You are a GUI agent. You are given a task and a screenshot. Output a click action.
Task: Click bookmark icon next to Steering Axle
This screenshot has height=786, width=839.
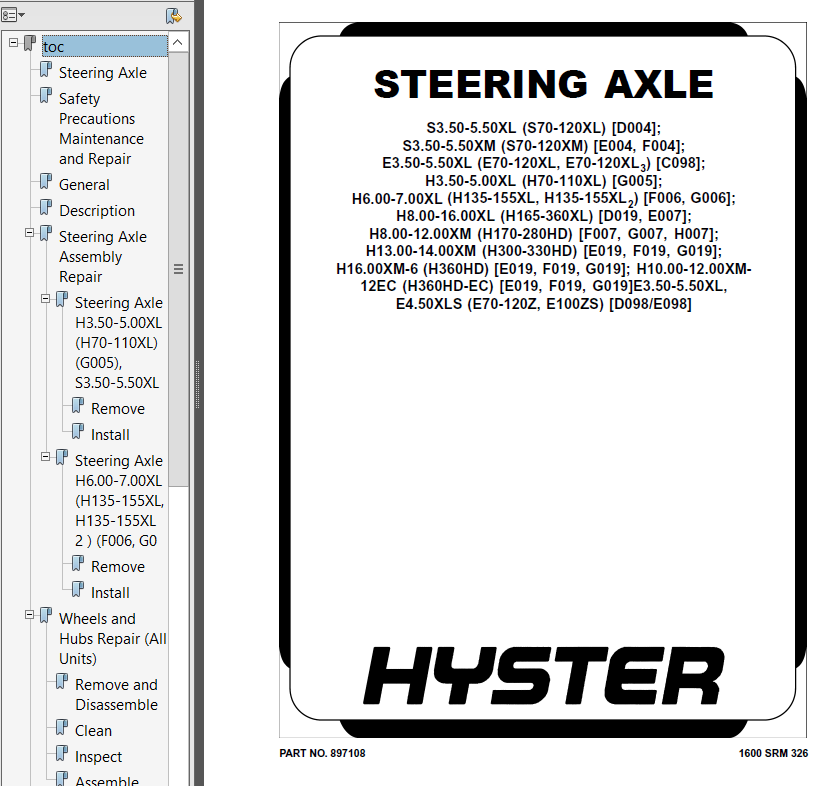[46, 70]
